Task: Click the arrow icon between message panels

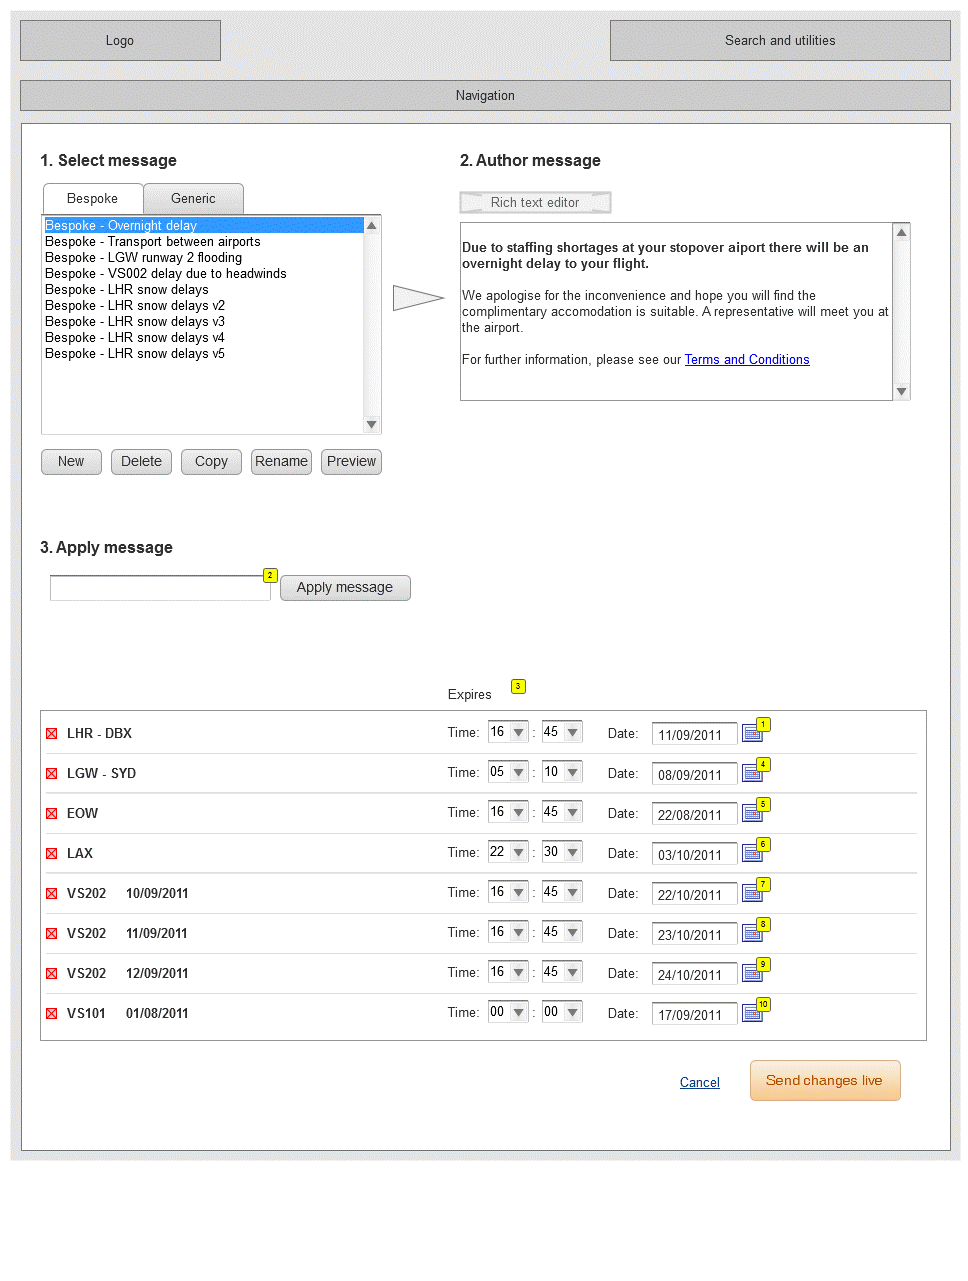Action: click(x=417, y=298)
